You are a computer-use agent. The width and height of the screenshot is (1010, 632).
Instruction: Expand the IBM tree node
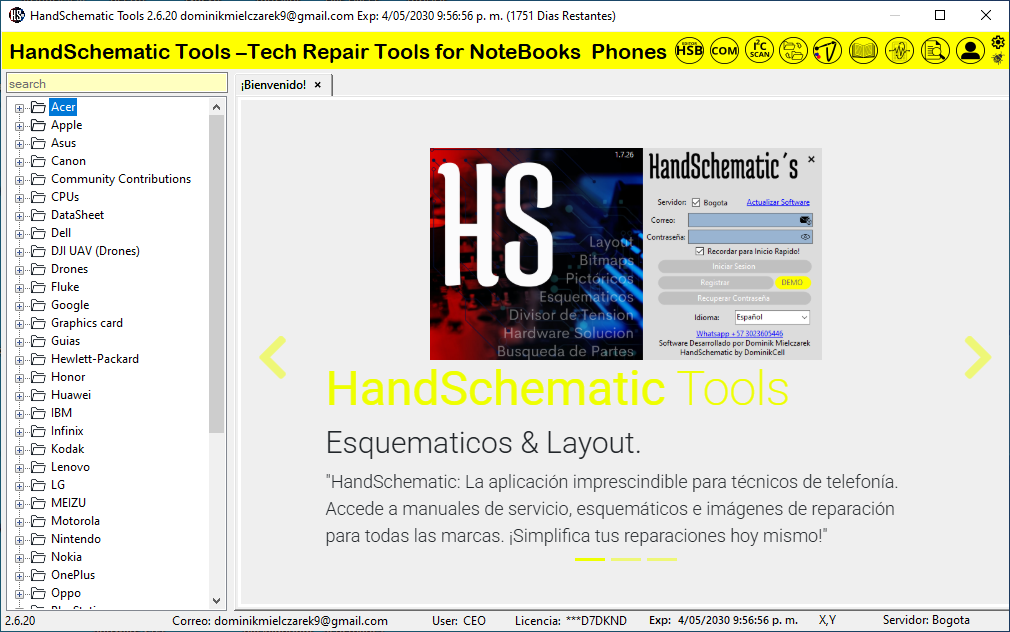tap(19, 414)
